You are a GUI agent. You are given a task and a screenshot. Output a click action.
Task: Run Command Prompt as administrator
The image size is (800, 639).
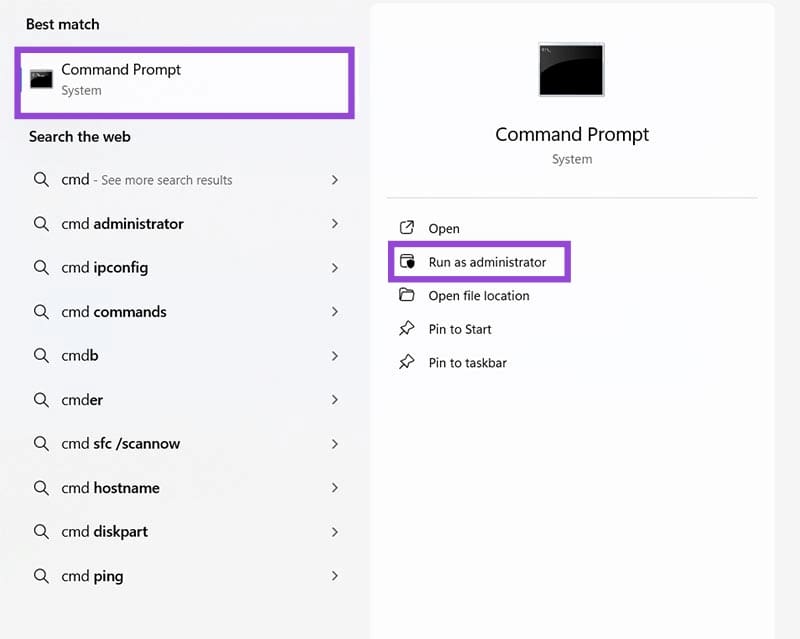pos(487,262)
